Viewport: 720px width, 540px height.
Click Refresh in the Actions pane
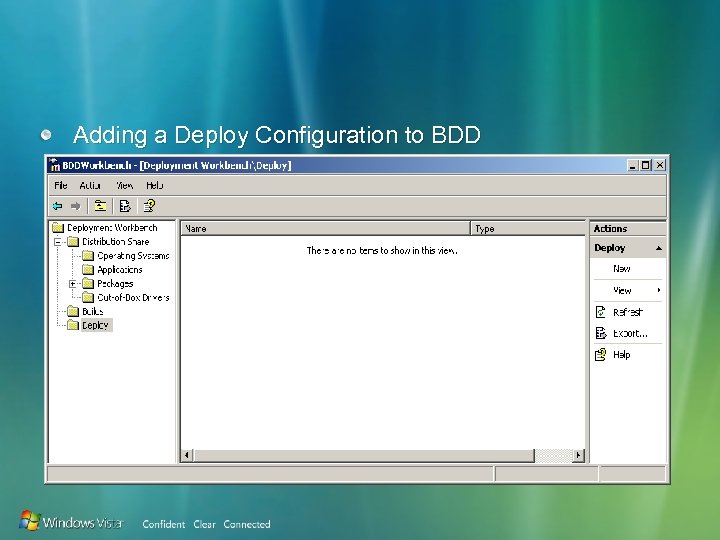(628, 312)
